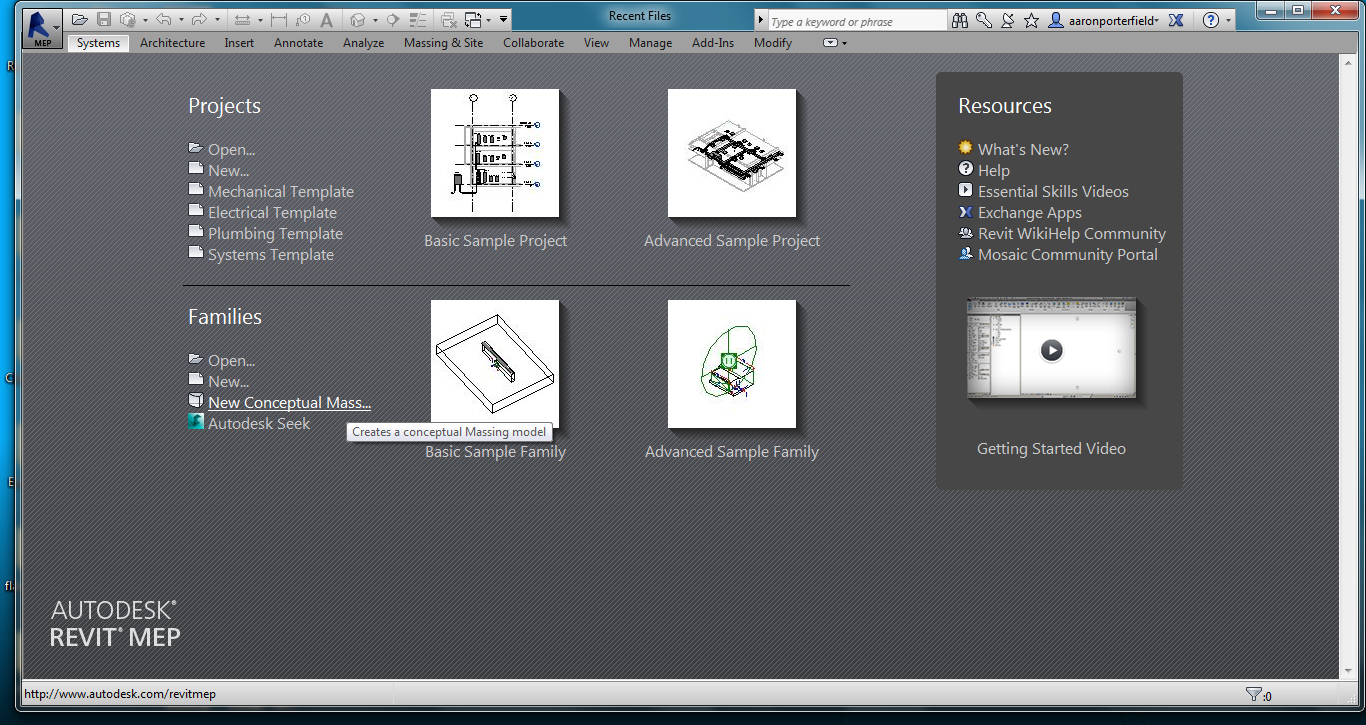This screenshot has width=1366, height=725.
Task: Click the Autodesk Seek icon under Families
Action: tap(196, 423)
